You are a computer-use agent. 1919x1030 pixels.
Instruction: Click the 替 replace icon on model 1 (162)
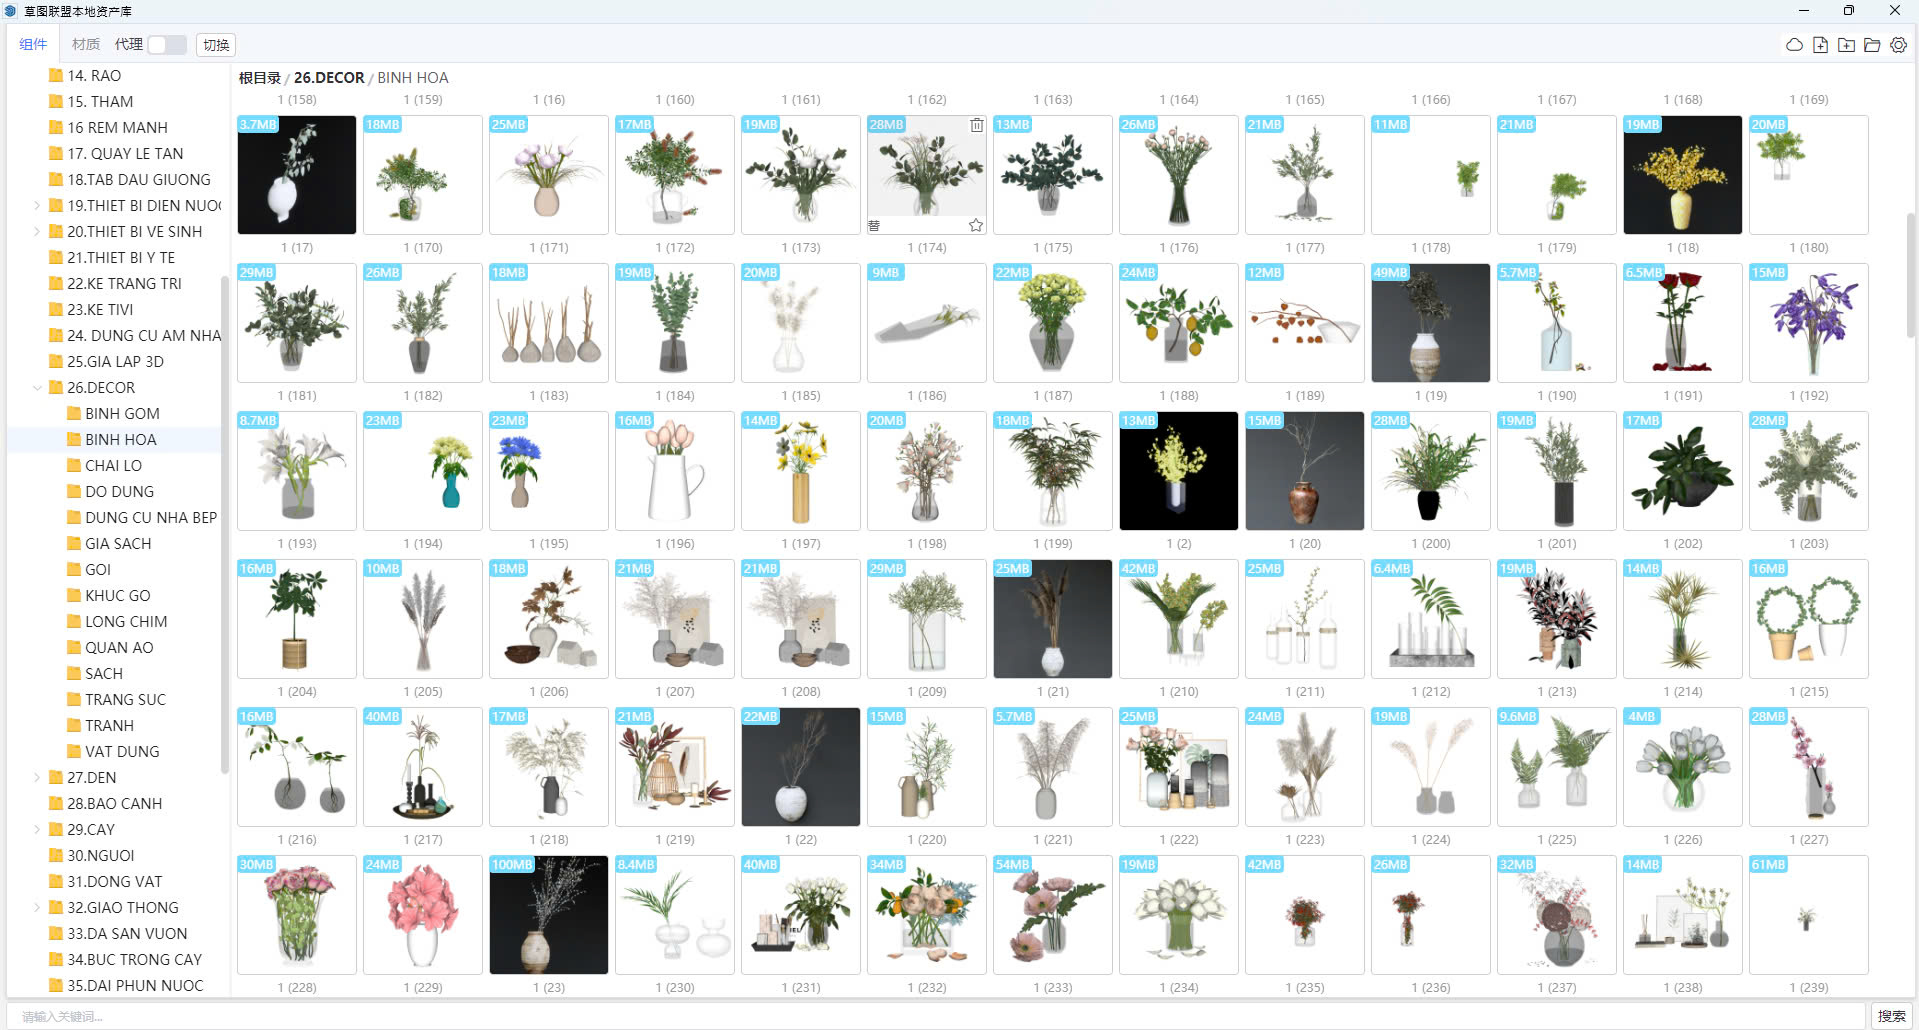874,225
